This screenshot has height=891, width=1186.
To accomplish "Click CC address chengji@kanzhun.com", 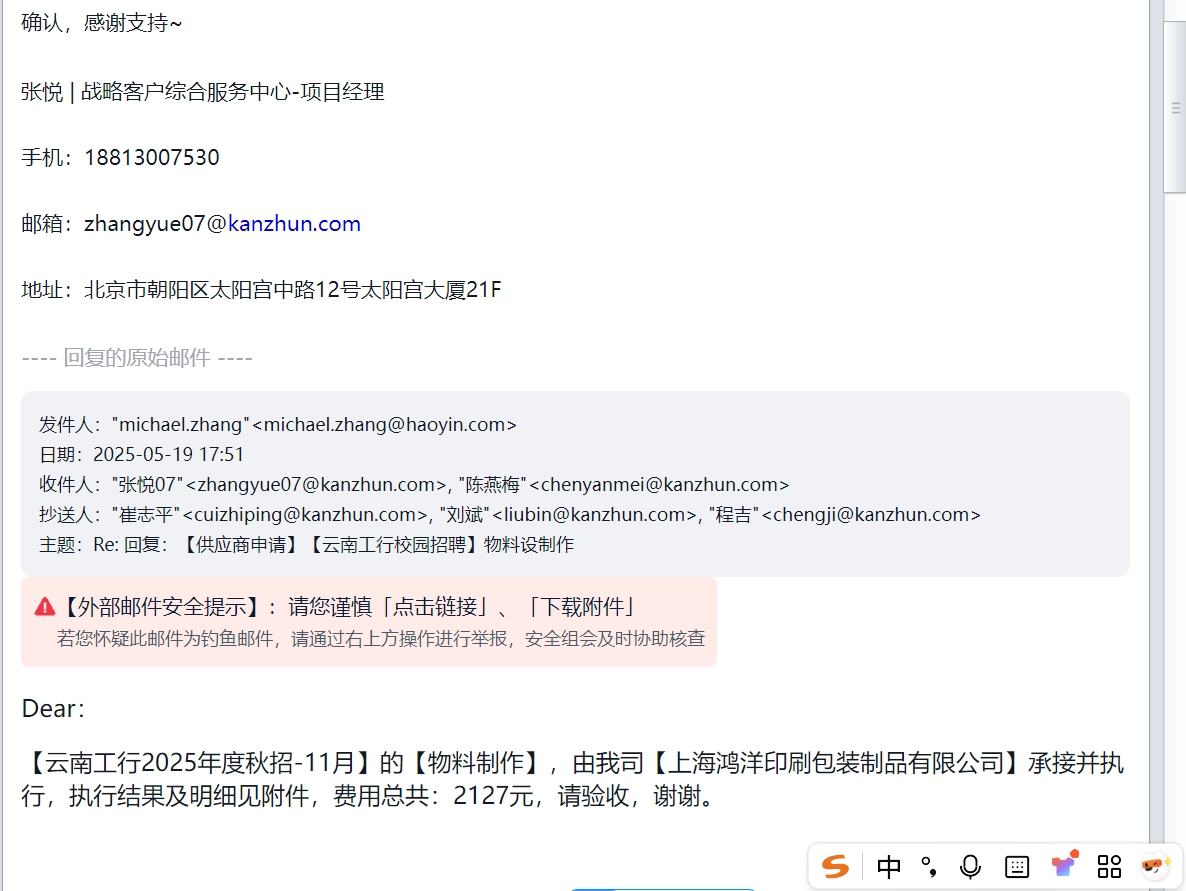I will click(871, 515).
